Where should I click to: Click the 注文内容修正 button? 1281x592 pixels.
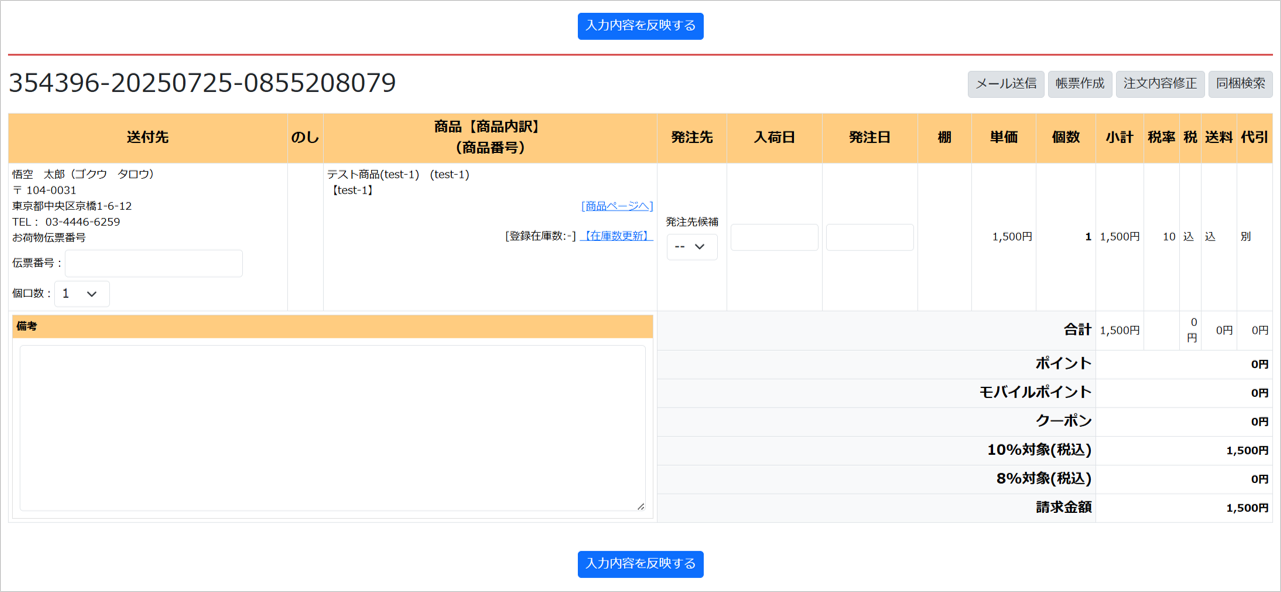pyautogui.click(x=1159, y=84)
